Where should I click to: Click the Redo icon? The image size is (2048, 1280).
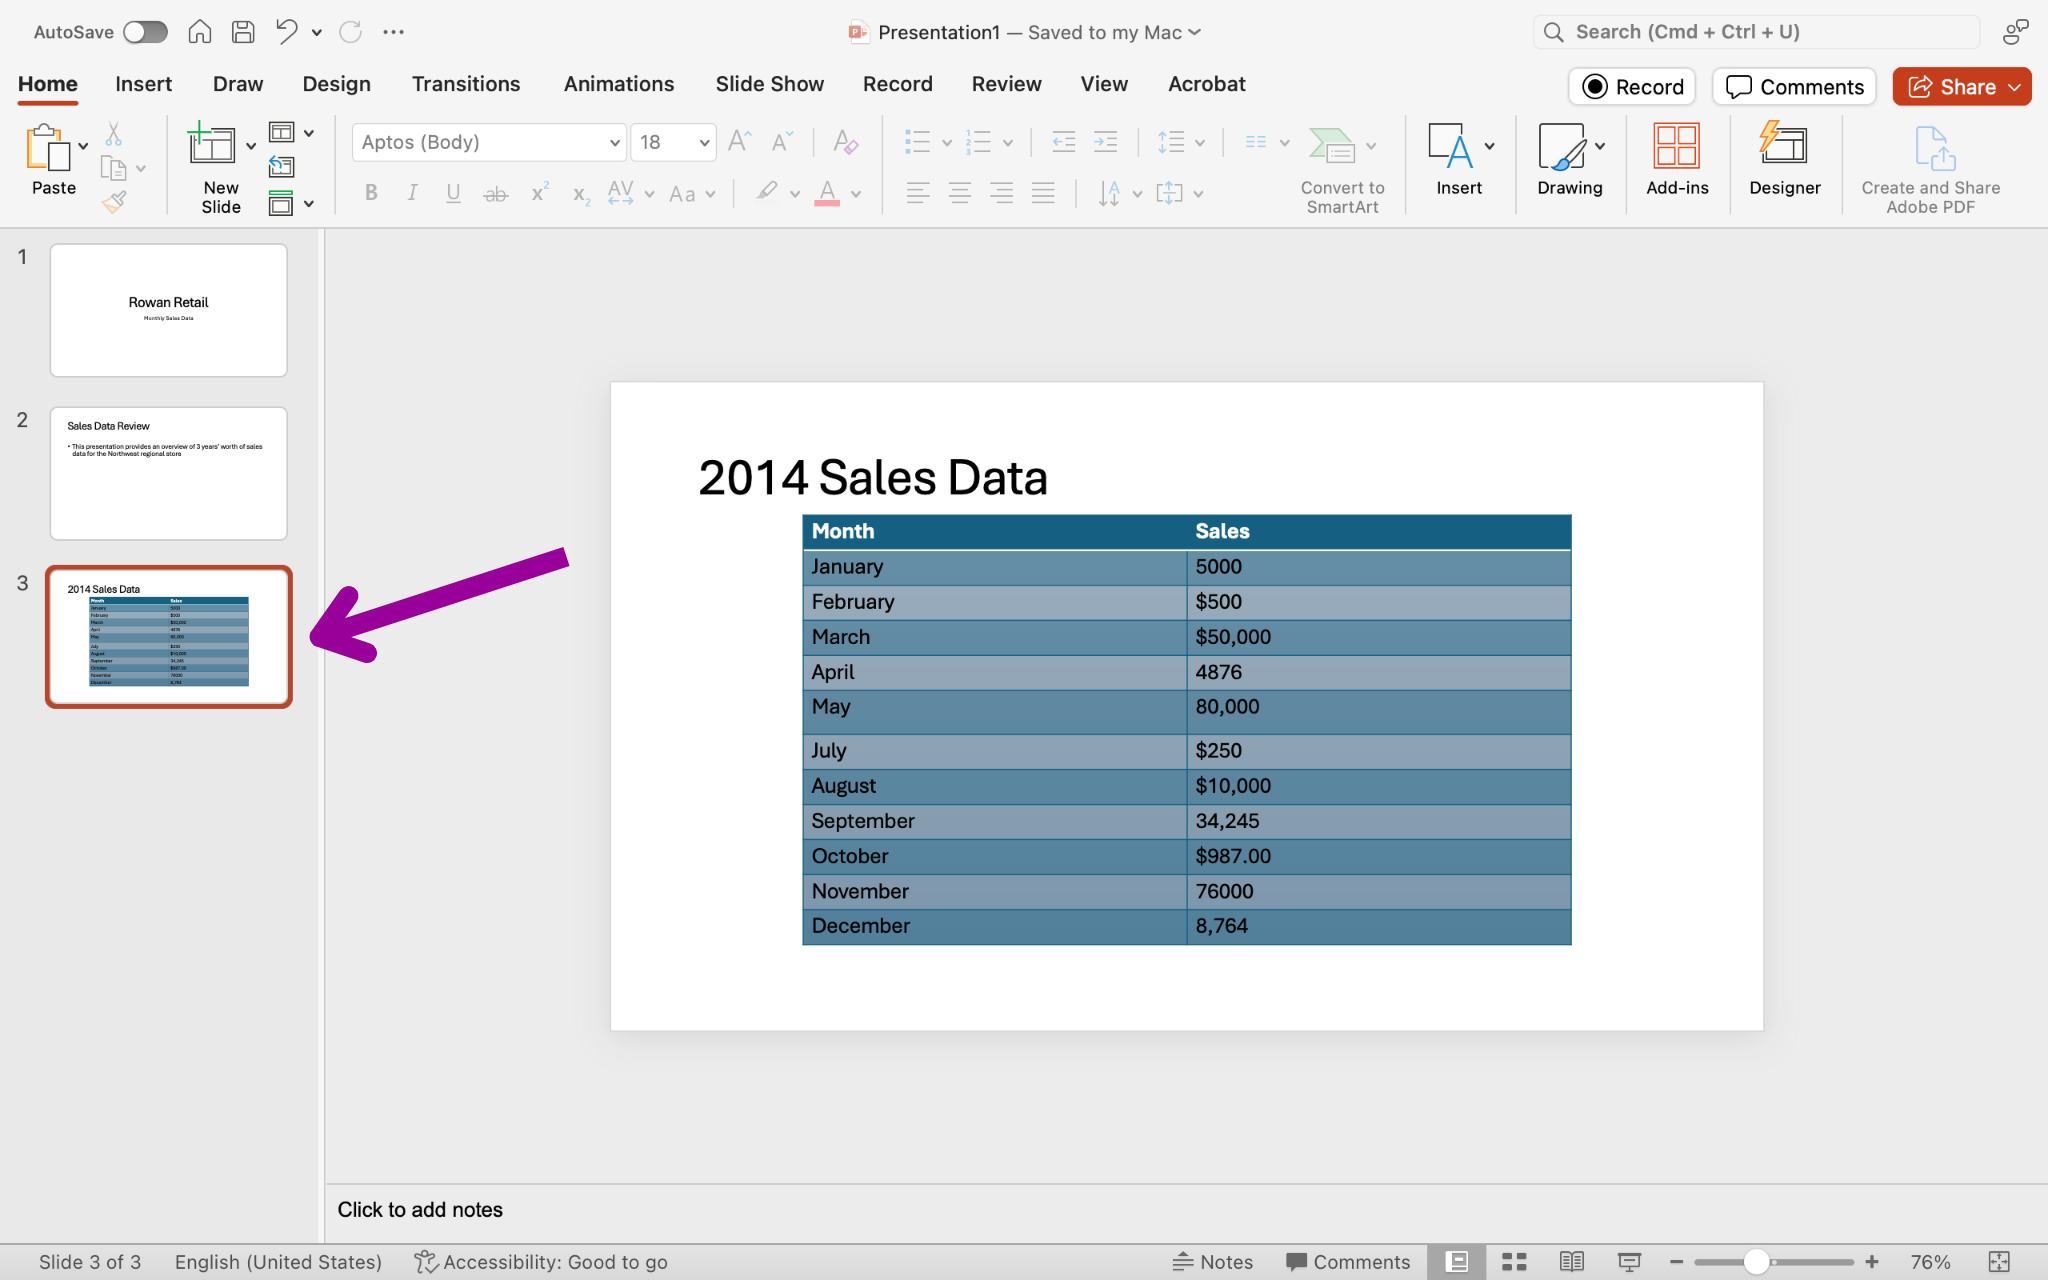tap(350, 32)
